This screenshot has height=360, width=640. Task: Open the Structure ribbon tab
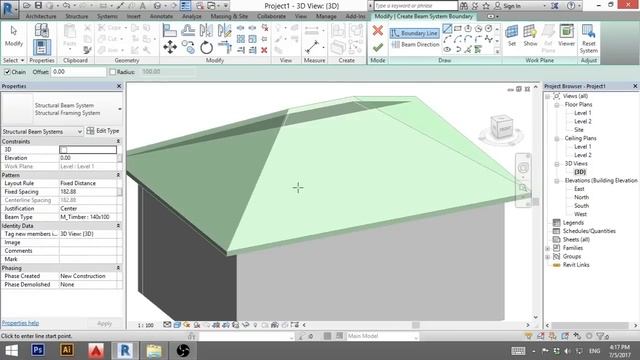[77, 16]
